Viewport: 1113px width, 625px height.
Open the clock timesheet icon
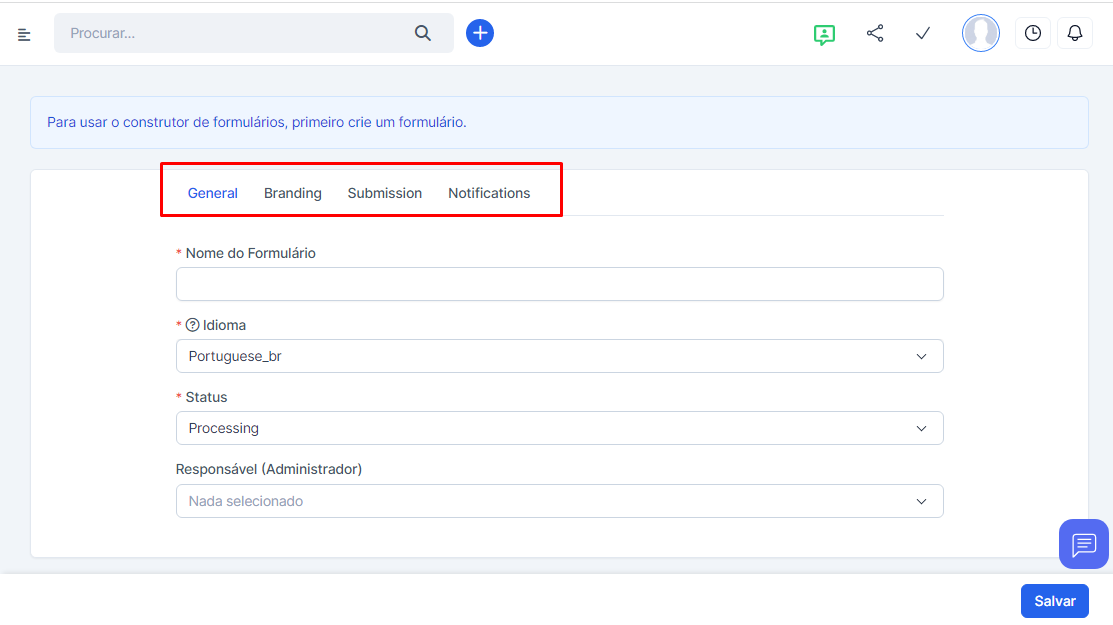point(1033,34)
